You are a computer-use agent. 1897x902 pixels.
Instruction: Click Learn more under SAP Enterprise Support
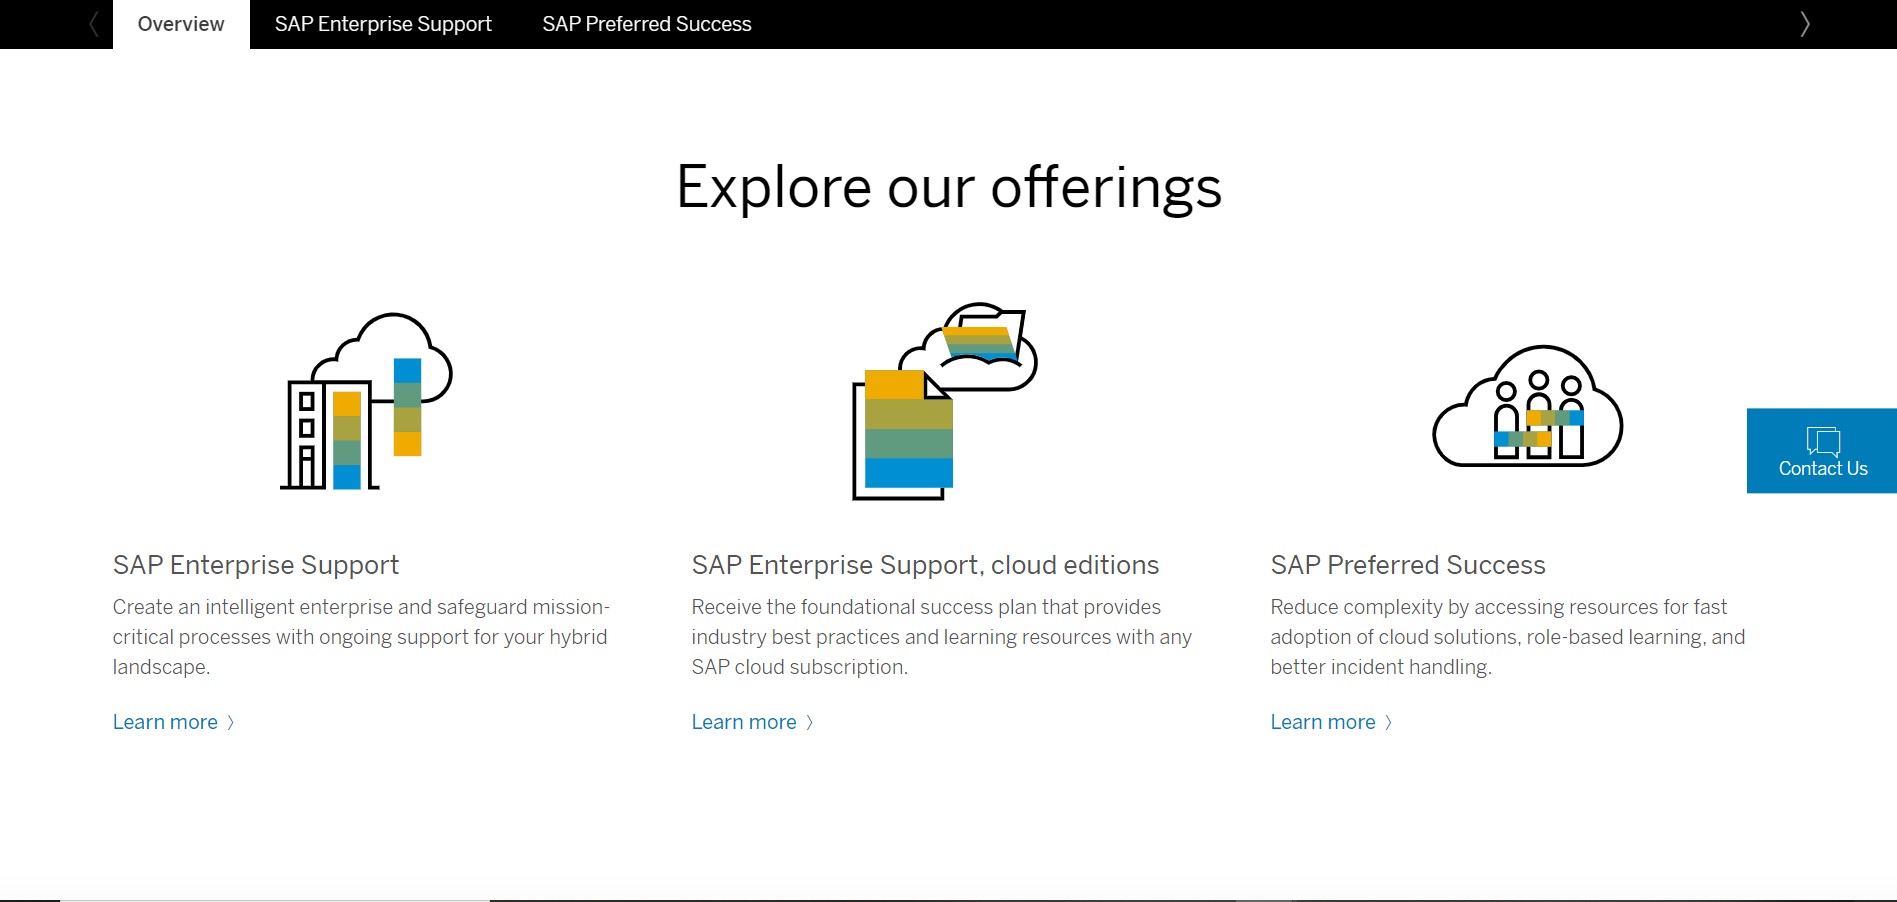coord(174,722)
